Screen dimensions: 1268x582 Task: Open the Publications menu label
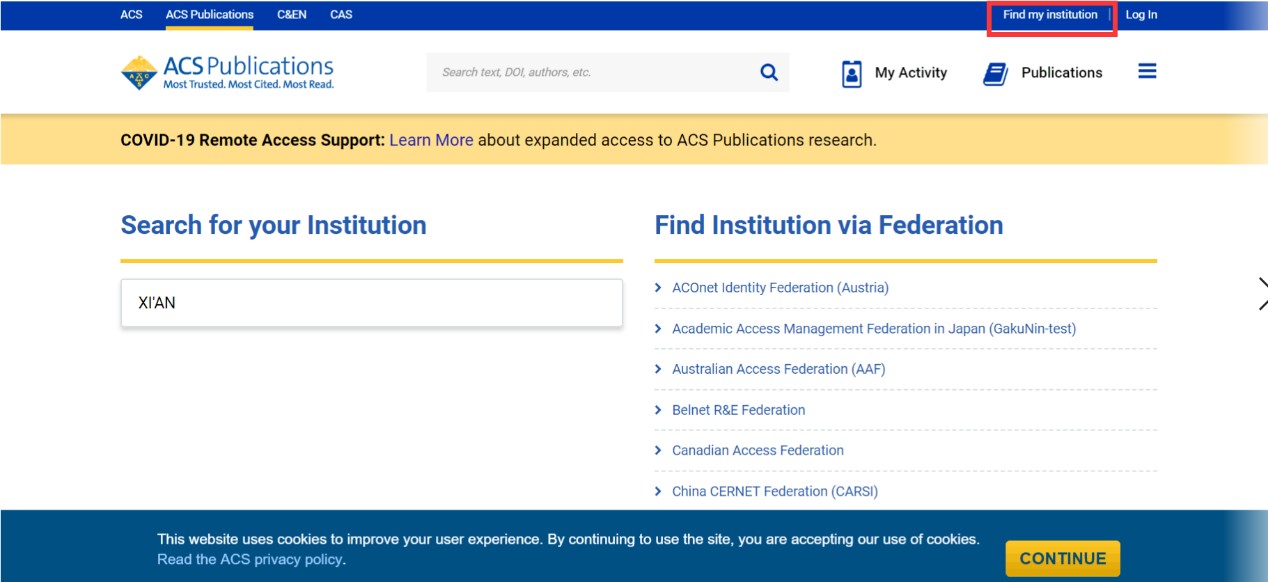[1062, 73]
